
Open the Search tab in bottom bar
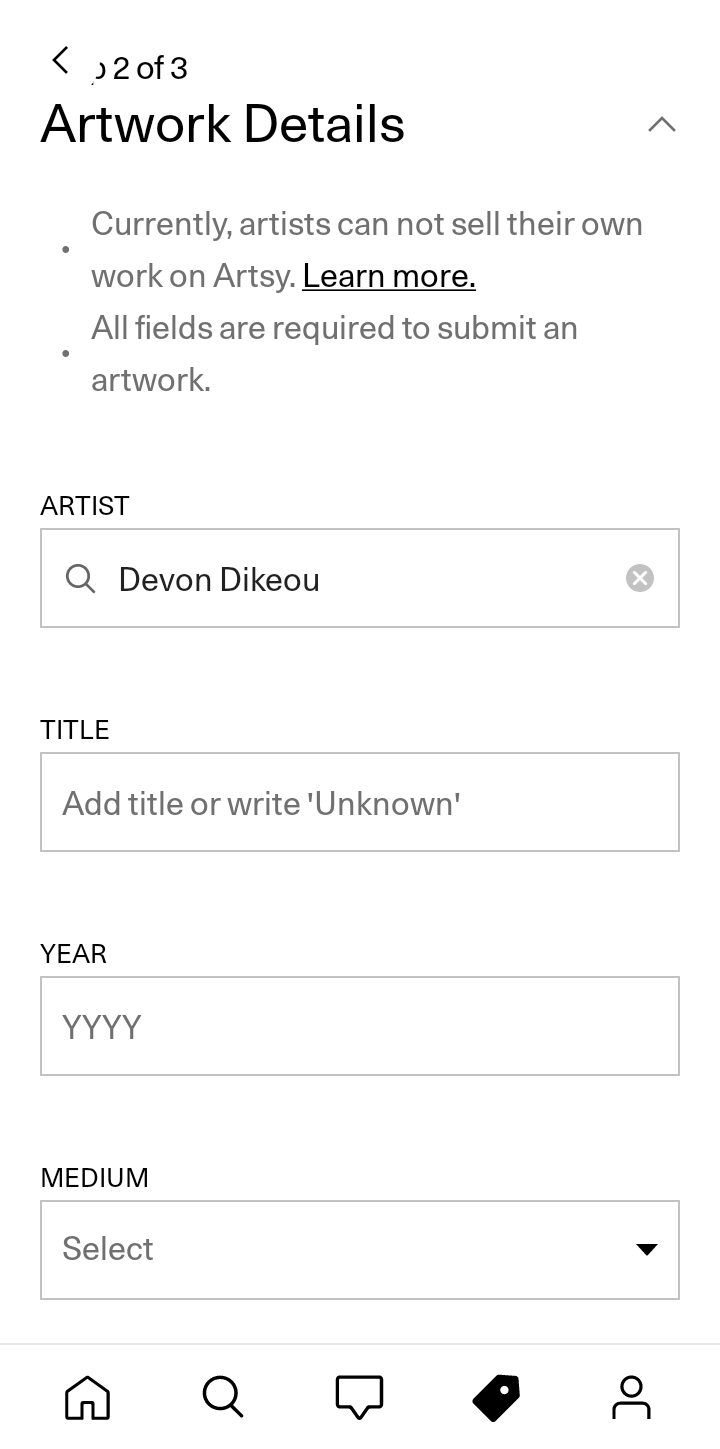pyautogui.click(x=223, y=1397)
